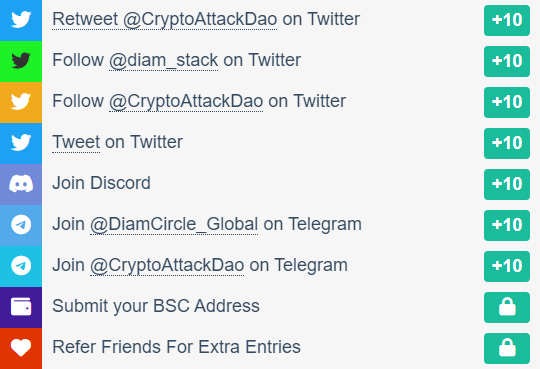Click the underlined Tweet link text
This screenshot has height=369, width=540.
click(x=76, y=142)
